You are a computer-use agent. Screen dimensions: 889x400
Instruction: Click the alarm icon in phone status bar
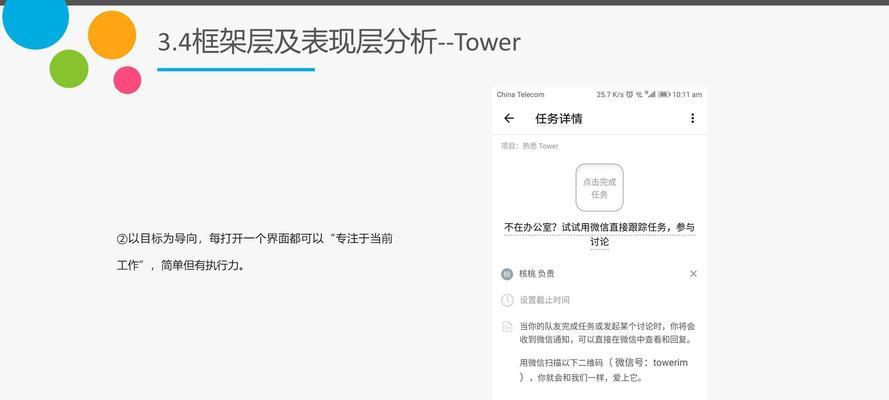pos(629,95)
